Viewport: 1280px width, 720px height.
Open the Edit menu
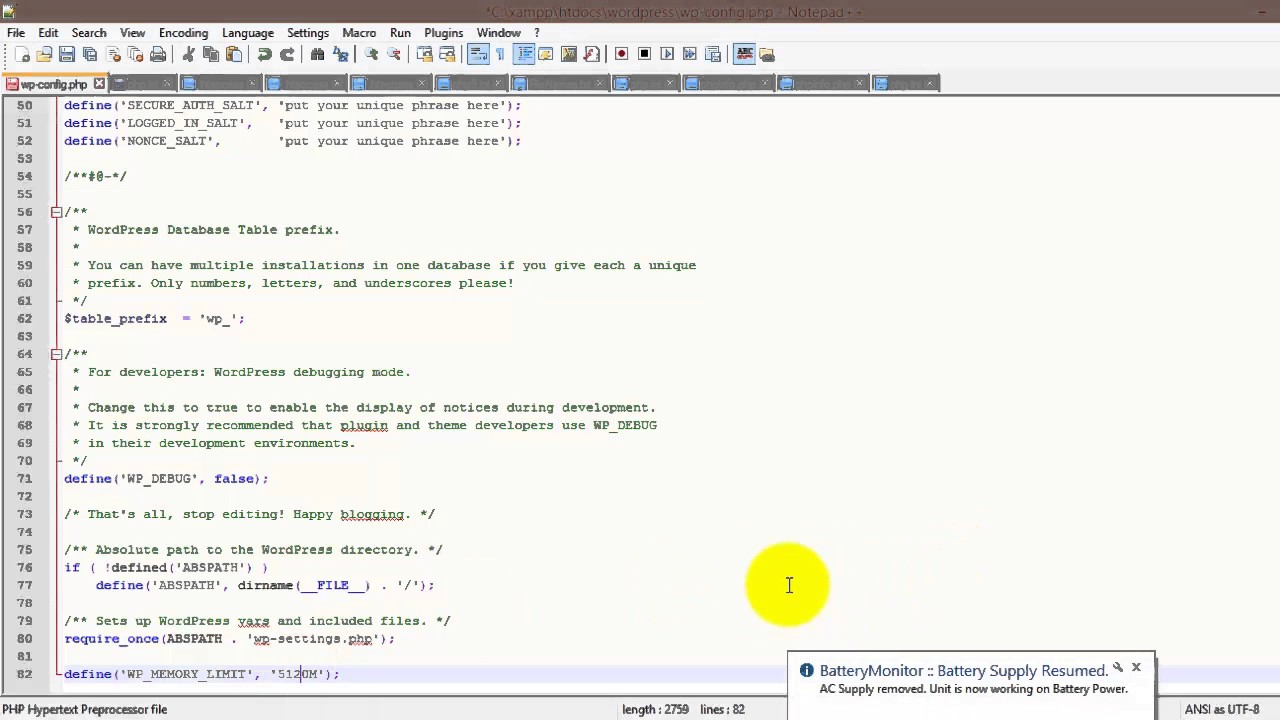coord(48,33)
